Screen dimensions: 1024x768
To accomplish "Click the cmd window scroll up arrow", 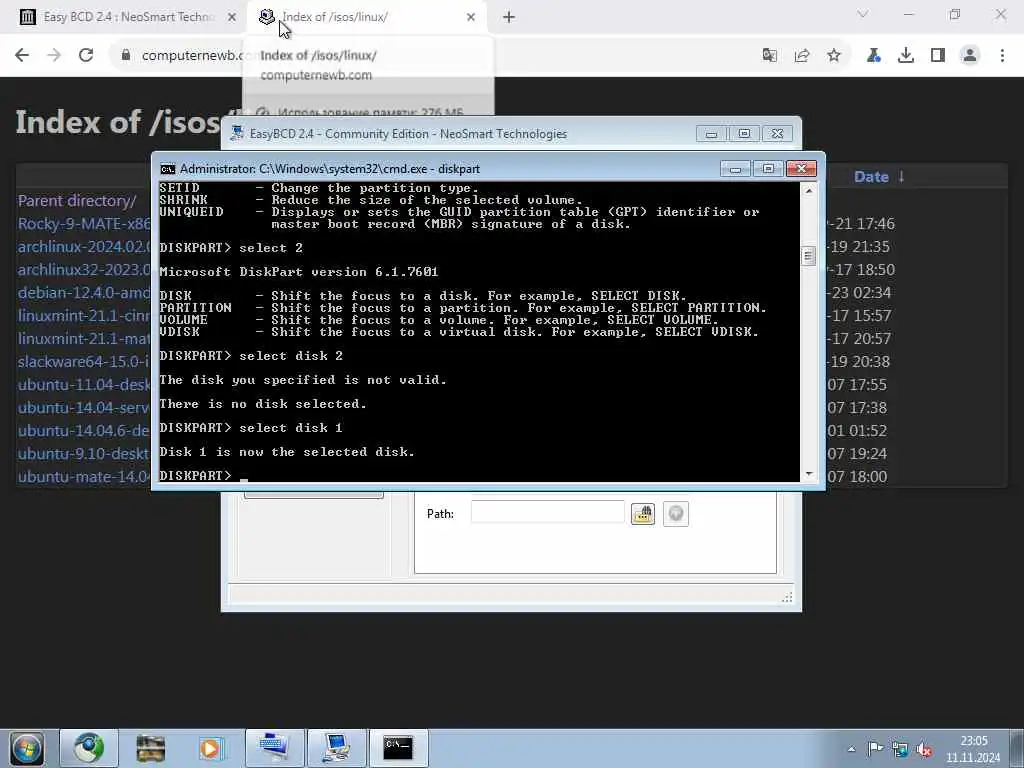I will pos(808,191).
